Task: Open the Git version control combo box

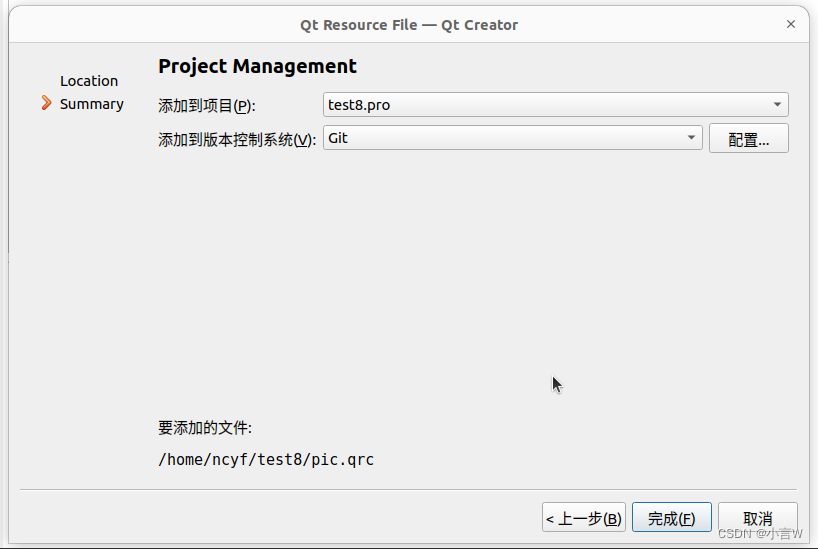Action: tap(505, 138)
